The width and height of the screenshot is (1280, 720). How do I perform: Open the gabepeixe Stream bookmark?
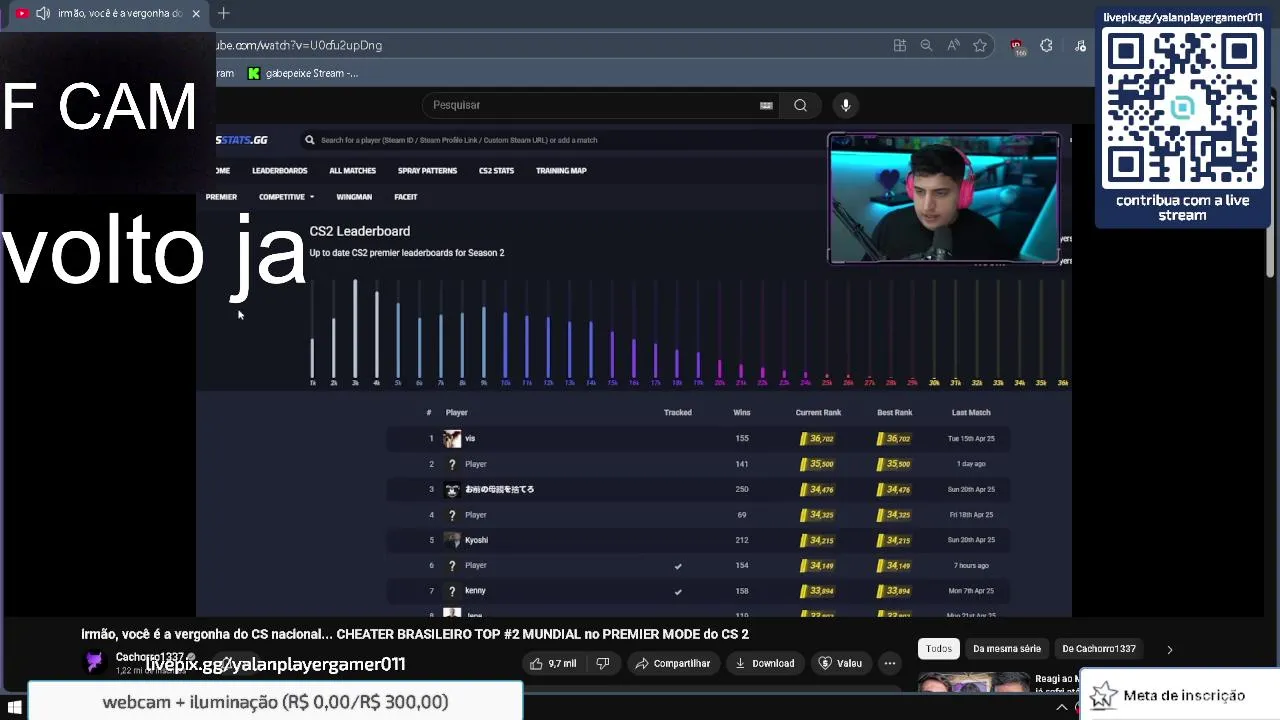[303, 73]
